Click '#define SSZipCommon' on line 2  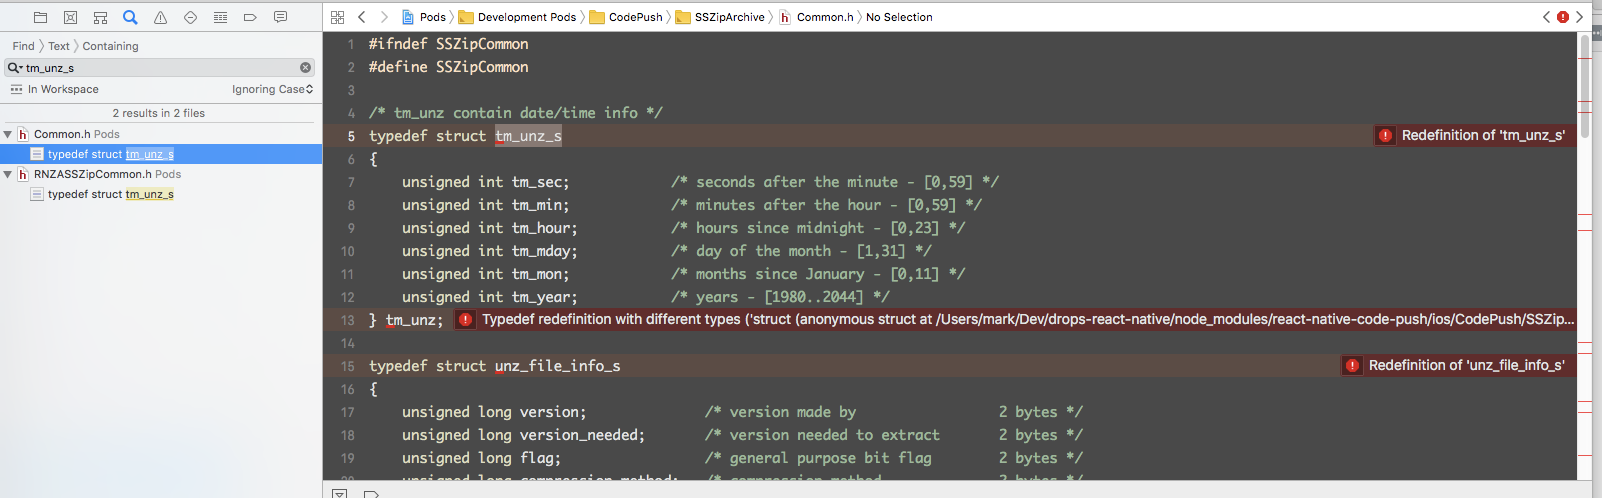pyautogui.click(x=449, y=67)
